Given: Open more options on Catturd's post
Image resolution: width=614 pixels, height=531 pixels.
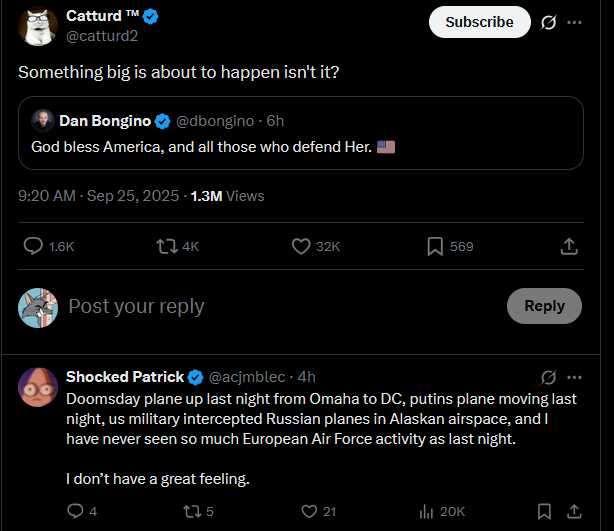Looking at the screenshot, I should (574, 22).
